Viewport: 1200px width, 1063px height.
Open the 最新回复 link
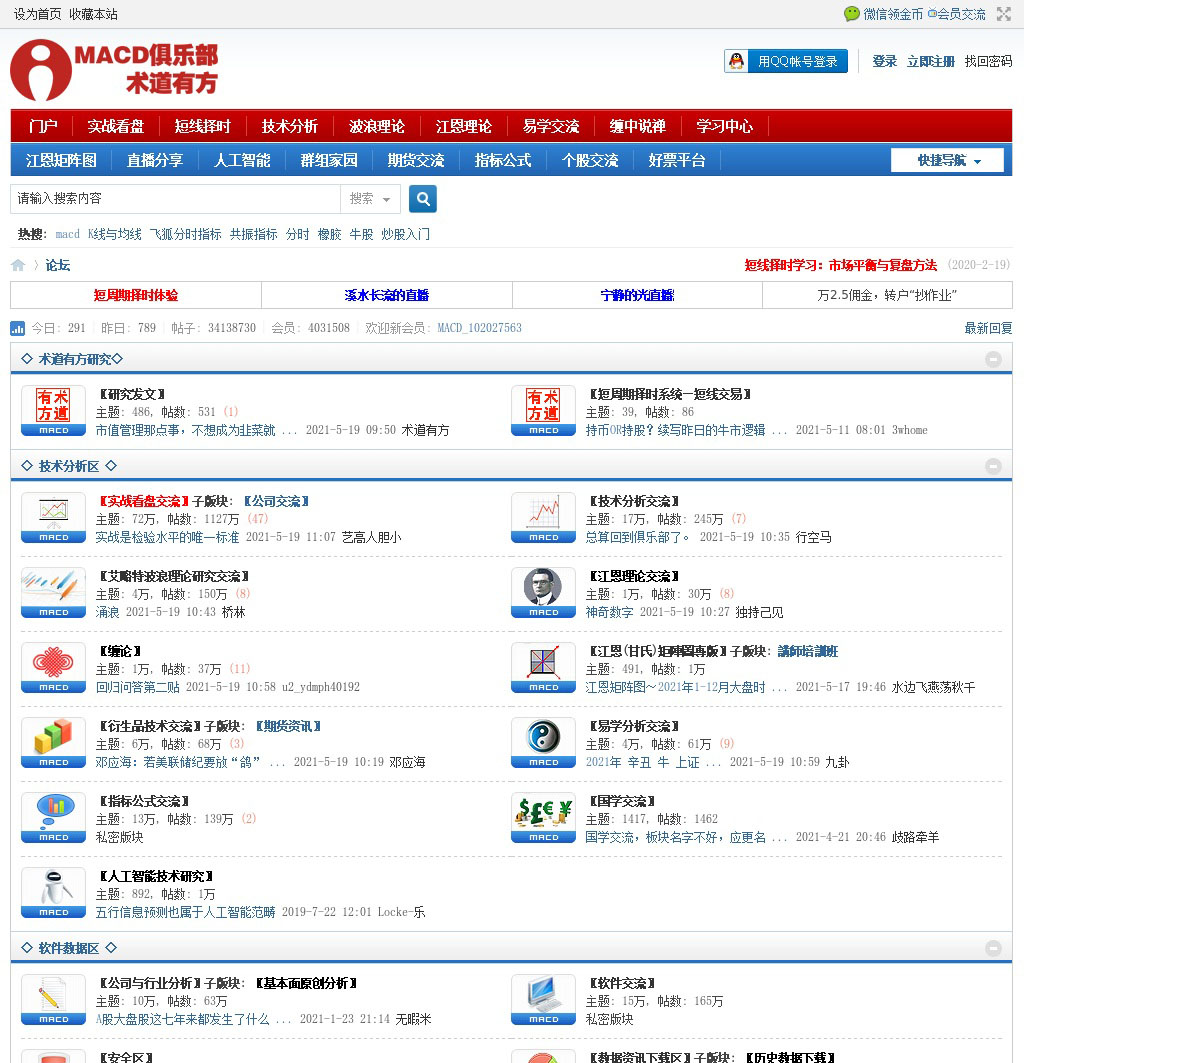click(x=988, y=328)
